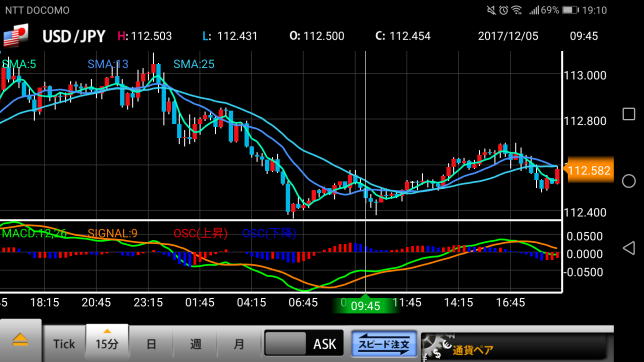Tap the USD/JPY flag icon
The image size is (644, 362).
[x=16, y=35]
